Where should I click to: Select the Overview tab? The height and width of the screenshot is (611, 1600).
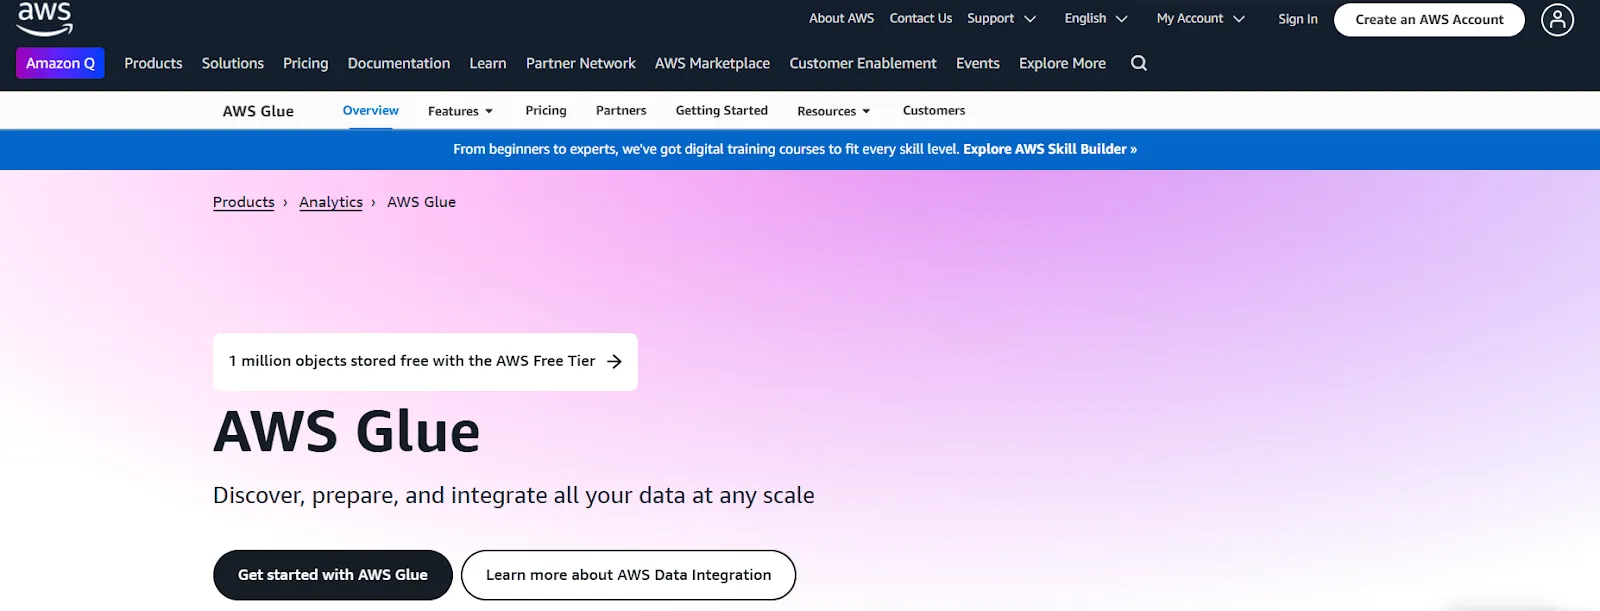coord(371,111)
